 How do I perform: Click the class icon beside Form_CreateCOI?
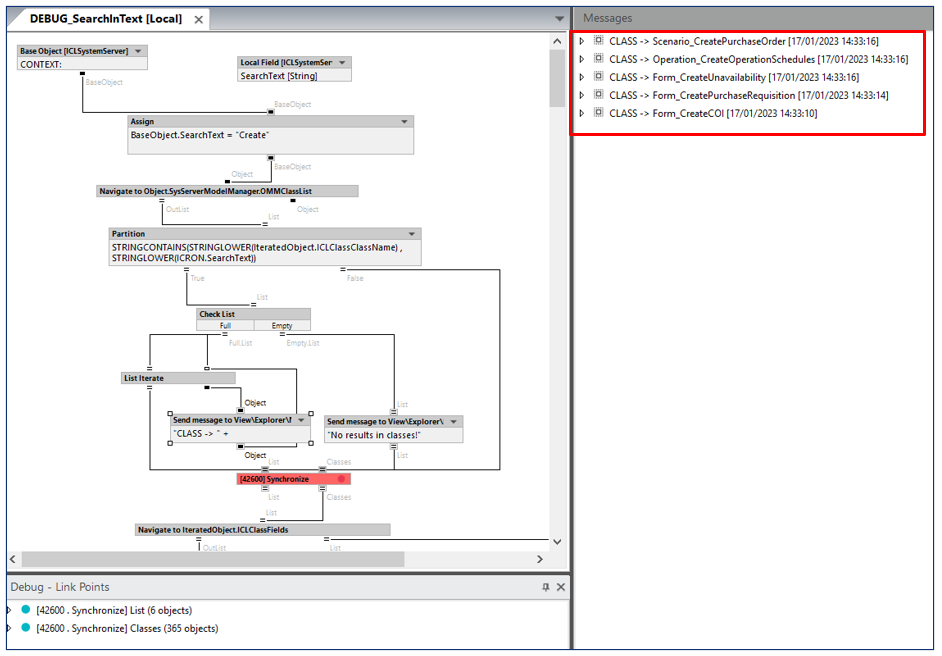598,112
